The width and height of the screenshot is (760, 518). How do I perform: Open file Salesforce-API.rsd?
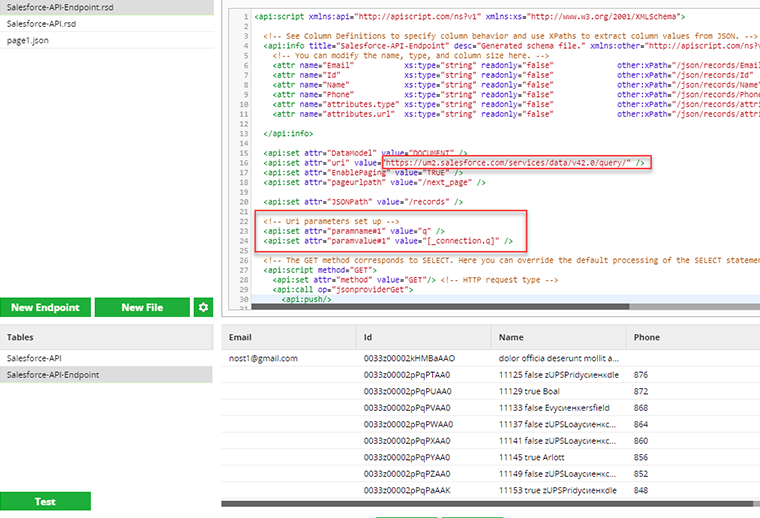tap(107, 24)
